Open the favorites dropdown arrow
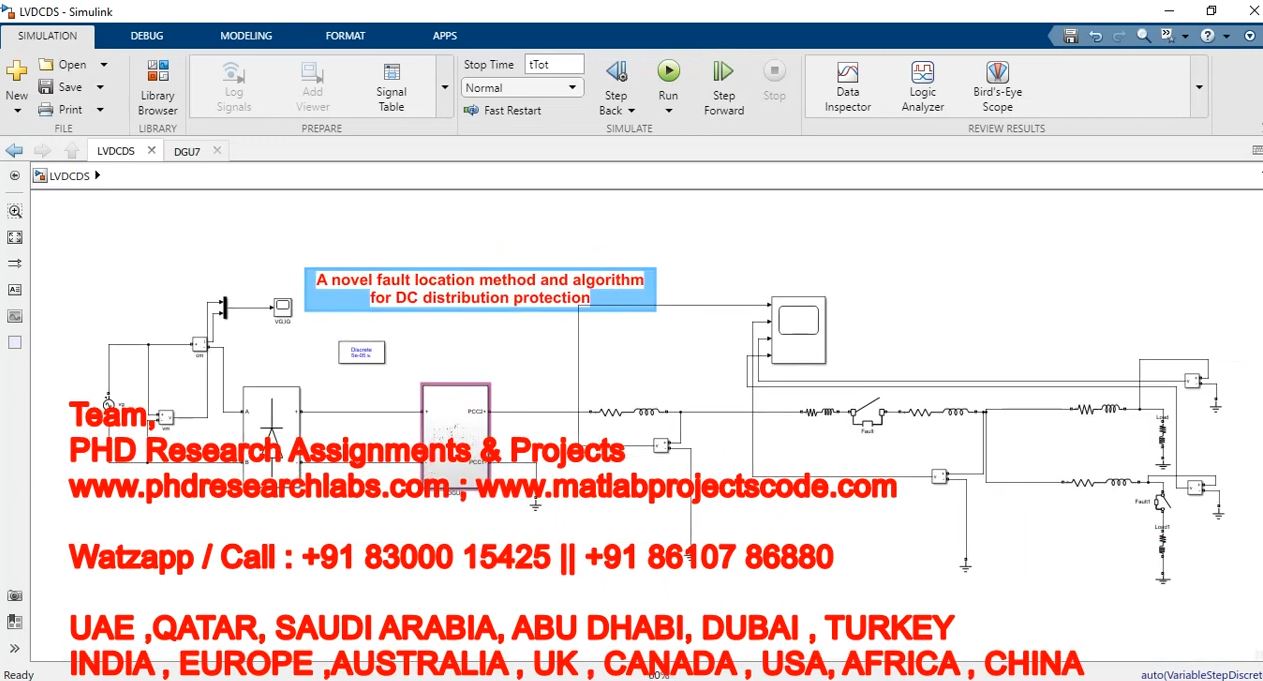 [1185, 36]
